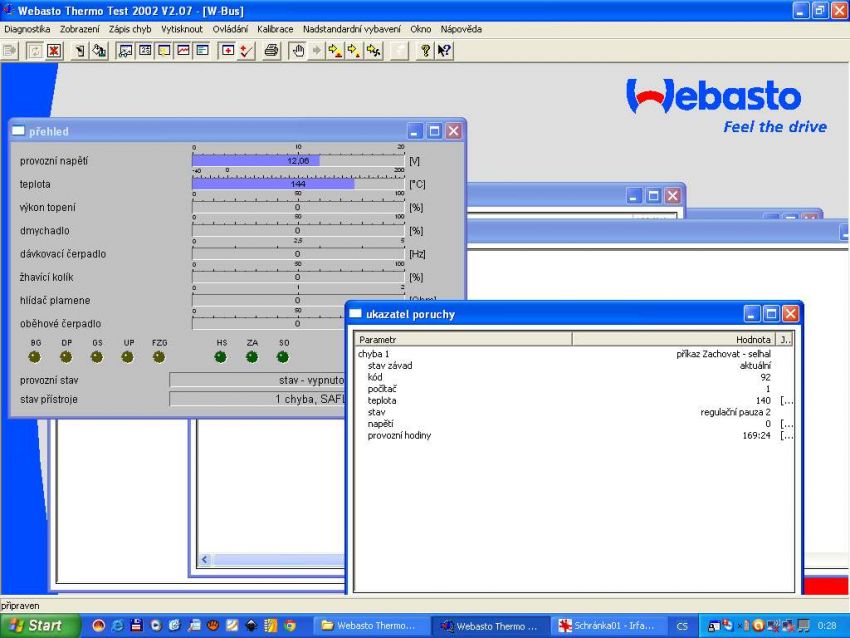This screenshot has width=850, height=638.
Task: Click the teplota bar showing 144
Action: [x=298, y=184]
